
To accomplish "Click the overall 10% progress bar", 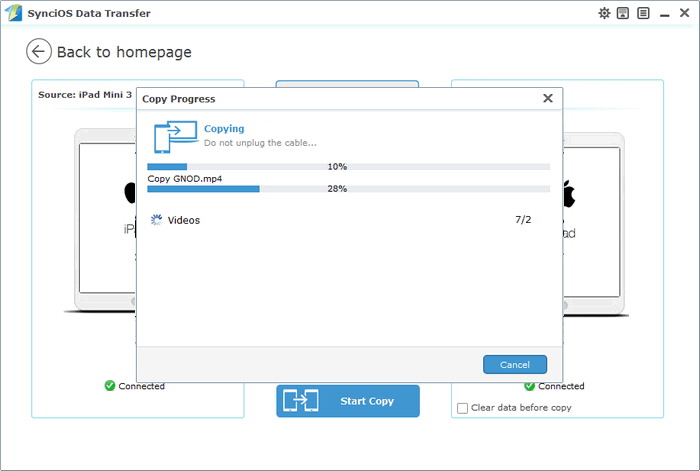I will tap(348, 167).
